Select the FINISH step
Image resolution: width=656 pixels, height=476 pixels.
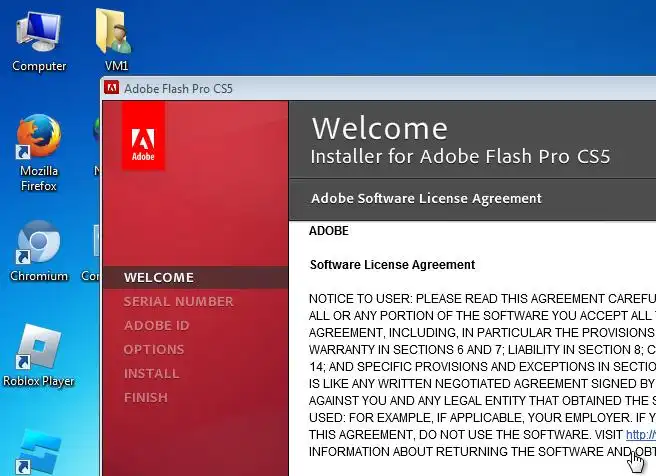coord(146,397)
